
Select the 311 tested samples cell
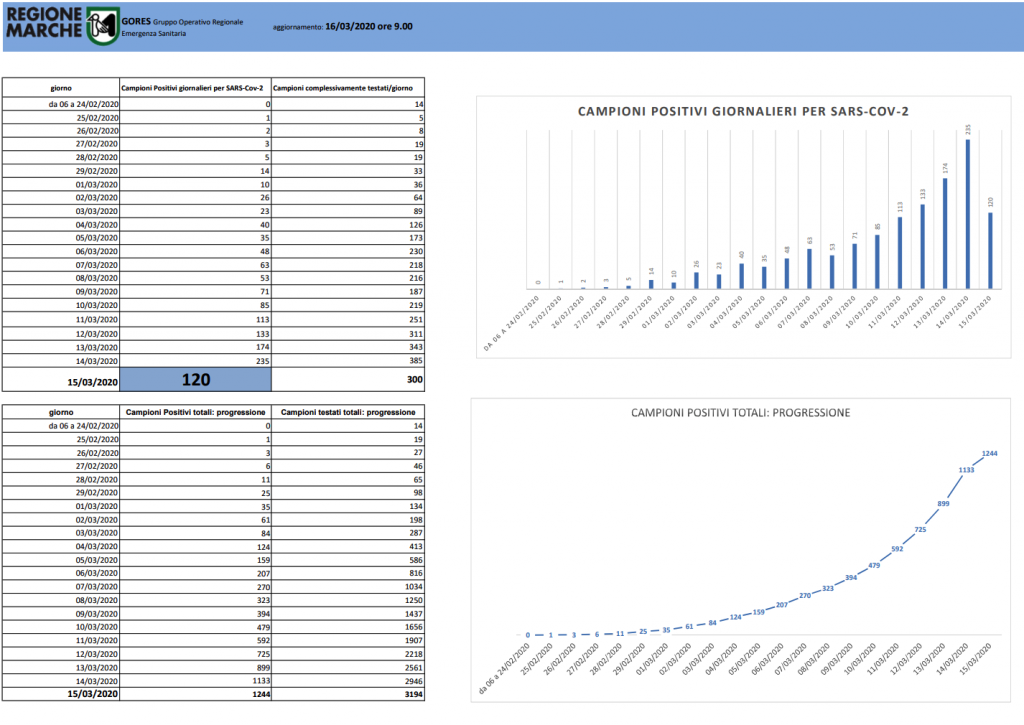pos(348,333)
